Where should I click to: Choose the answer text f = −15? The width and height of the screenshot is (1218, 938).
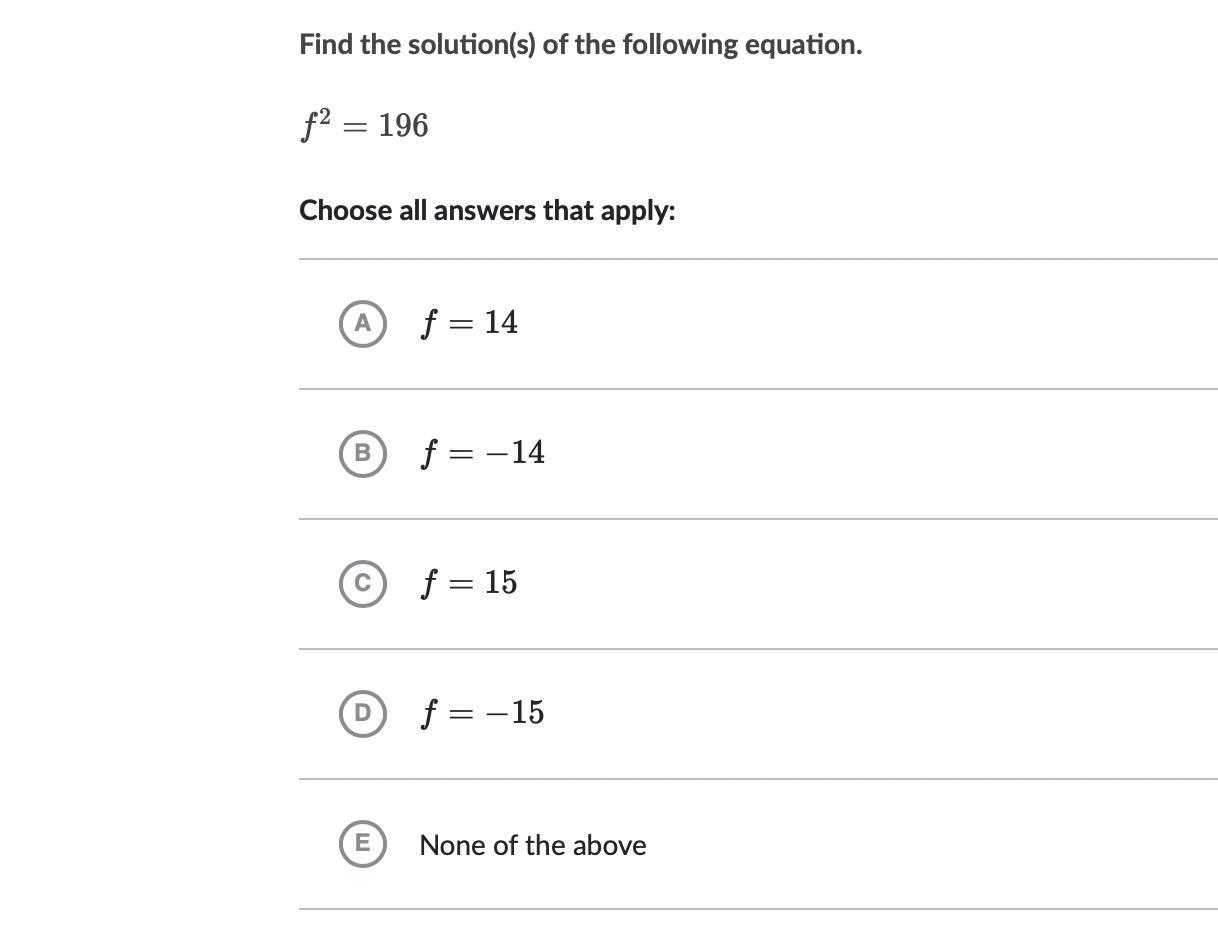pos(483,713)
